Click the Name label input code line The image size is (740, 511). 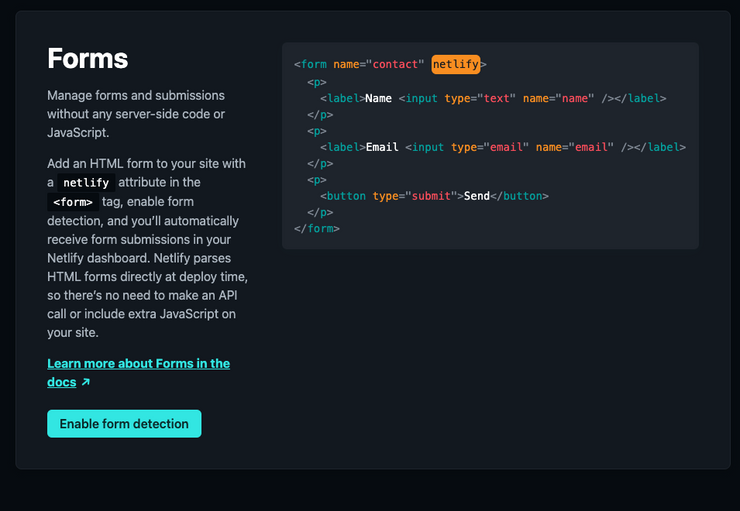493,98
